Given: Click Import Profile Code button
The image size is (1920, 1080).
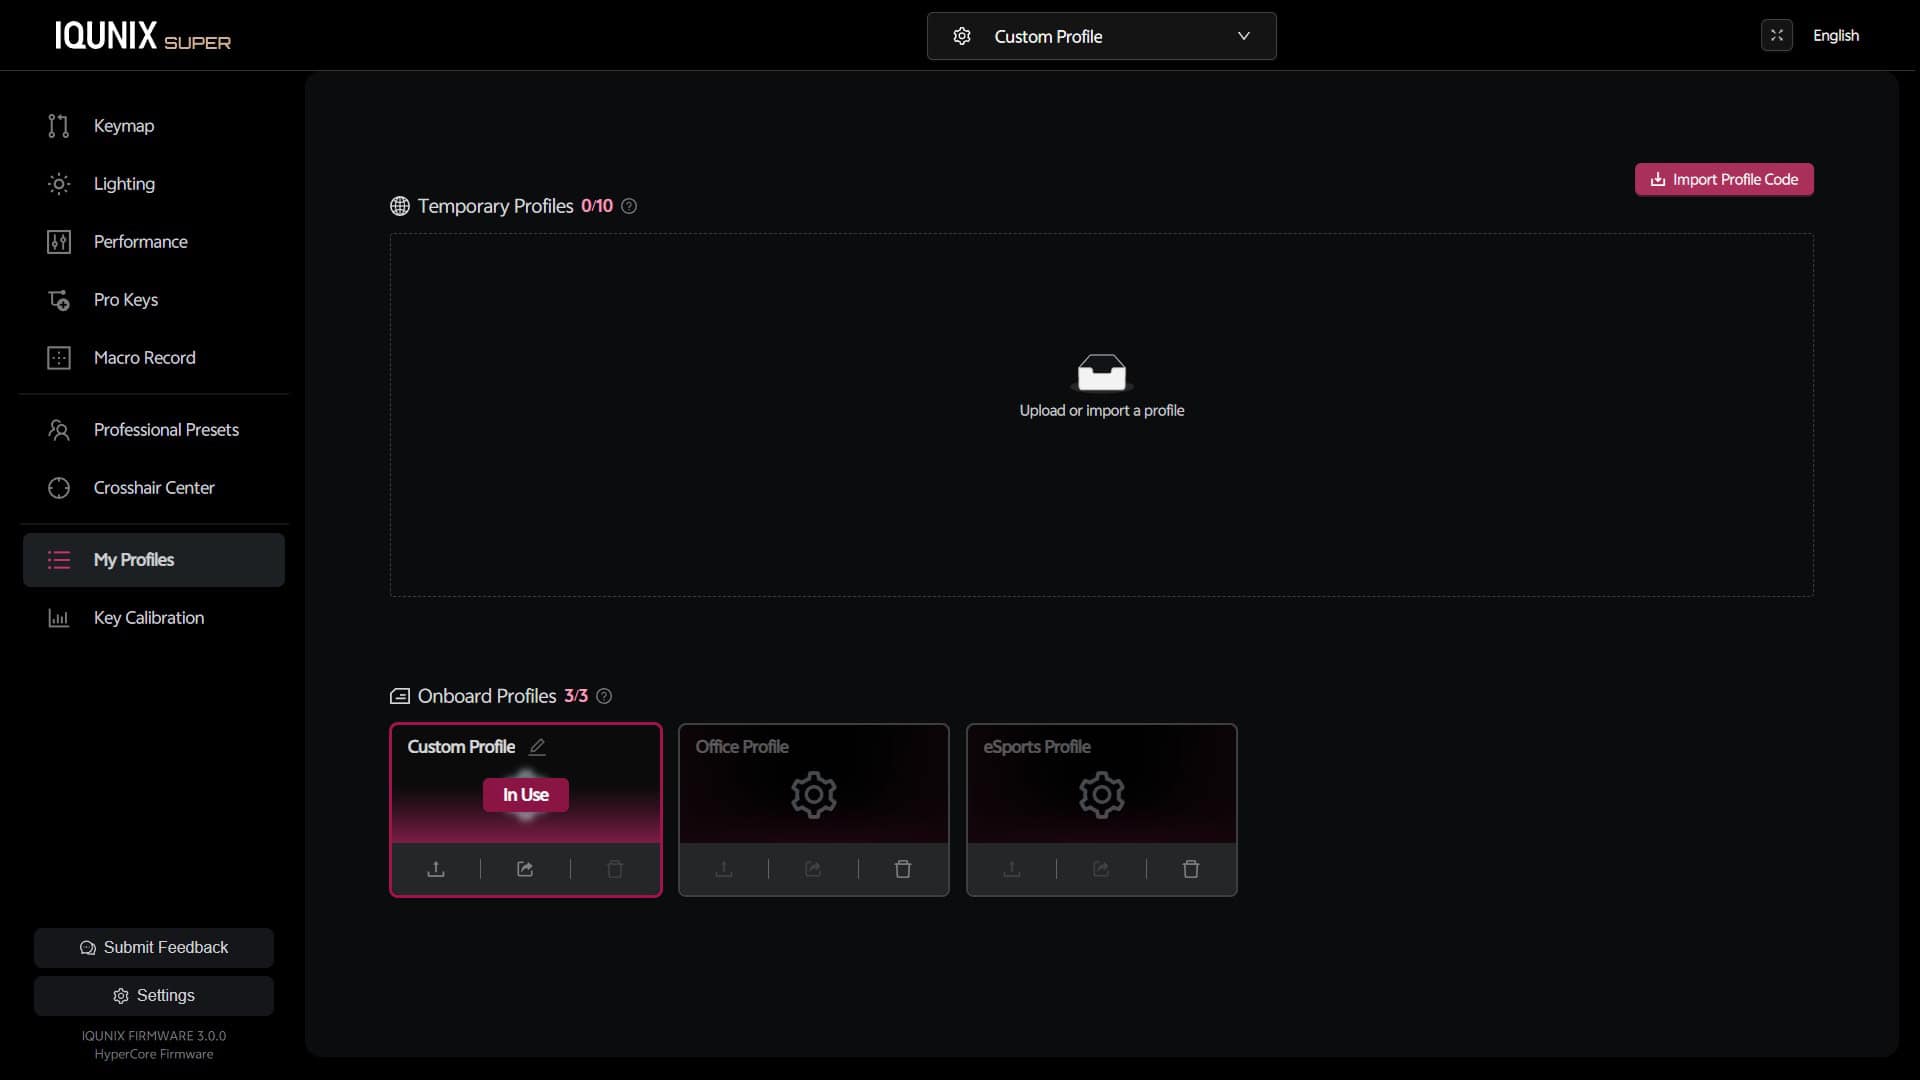Looking at the screenshot, I should (x=1724, y=179).
